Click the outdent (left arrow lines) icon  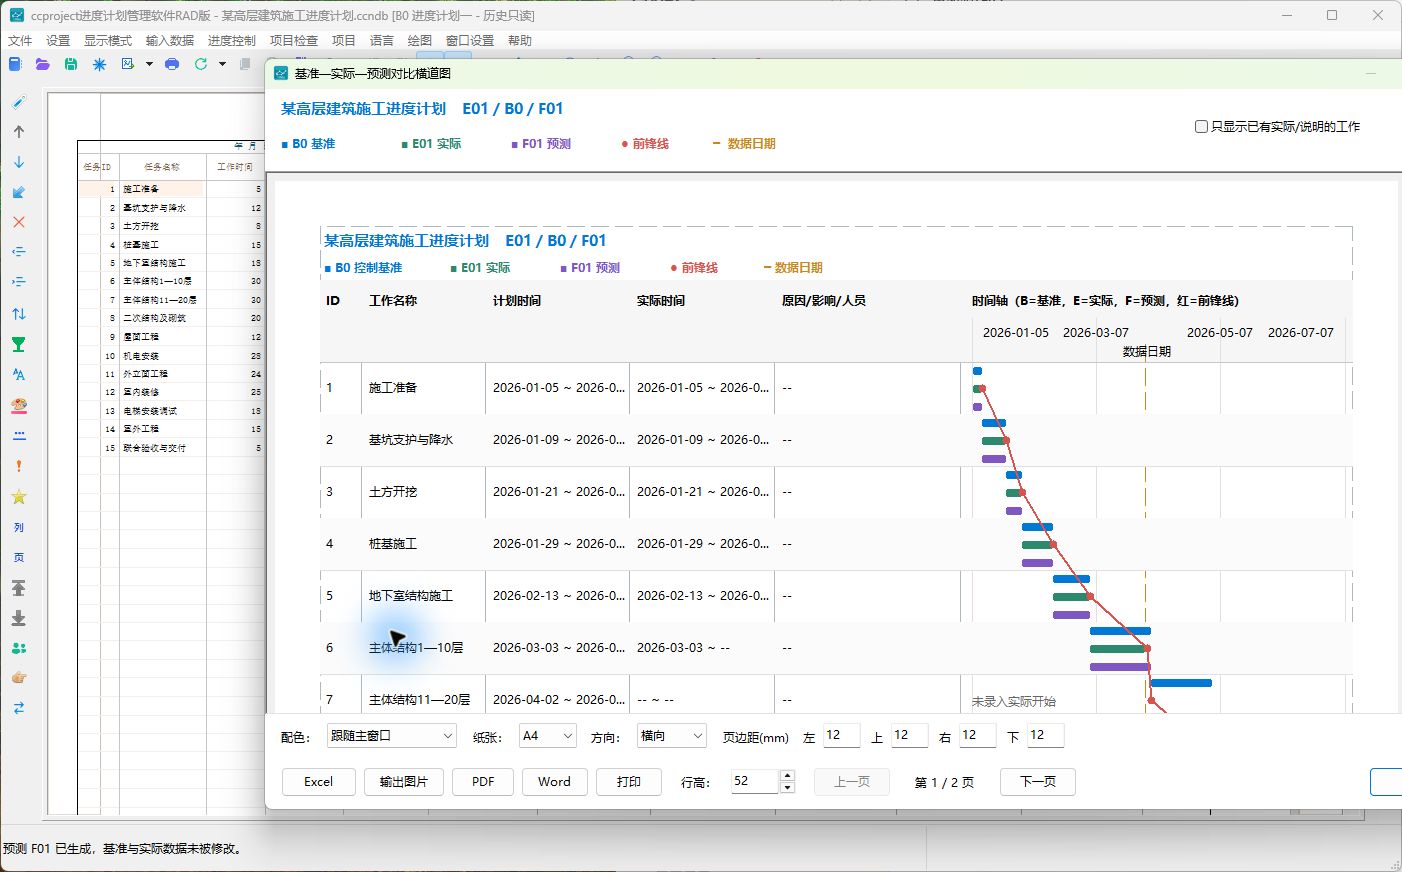tap(19, 252)
